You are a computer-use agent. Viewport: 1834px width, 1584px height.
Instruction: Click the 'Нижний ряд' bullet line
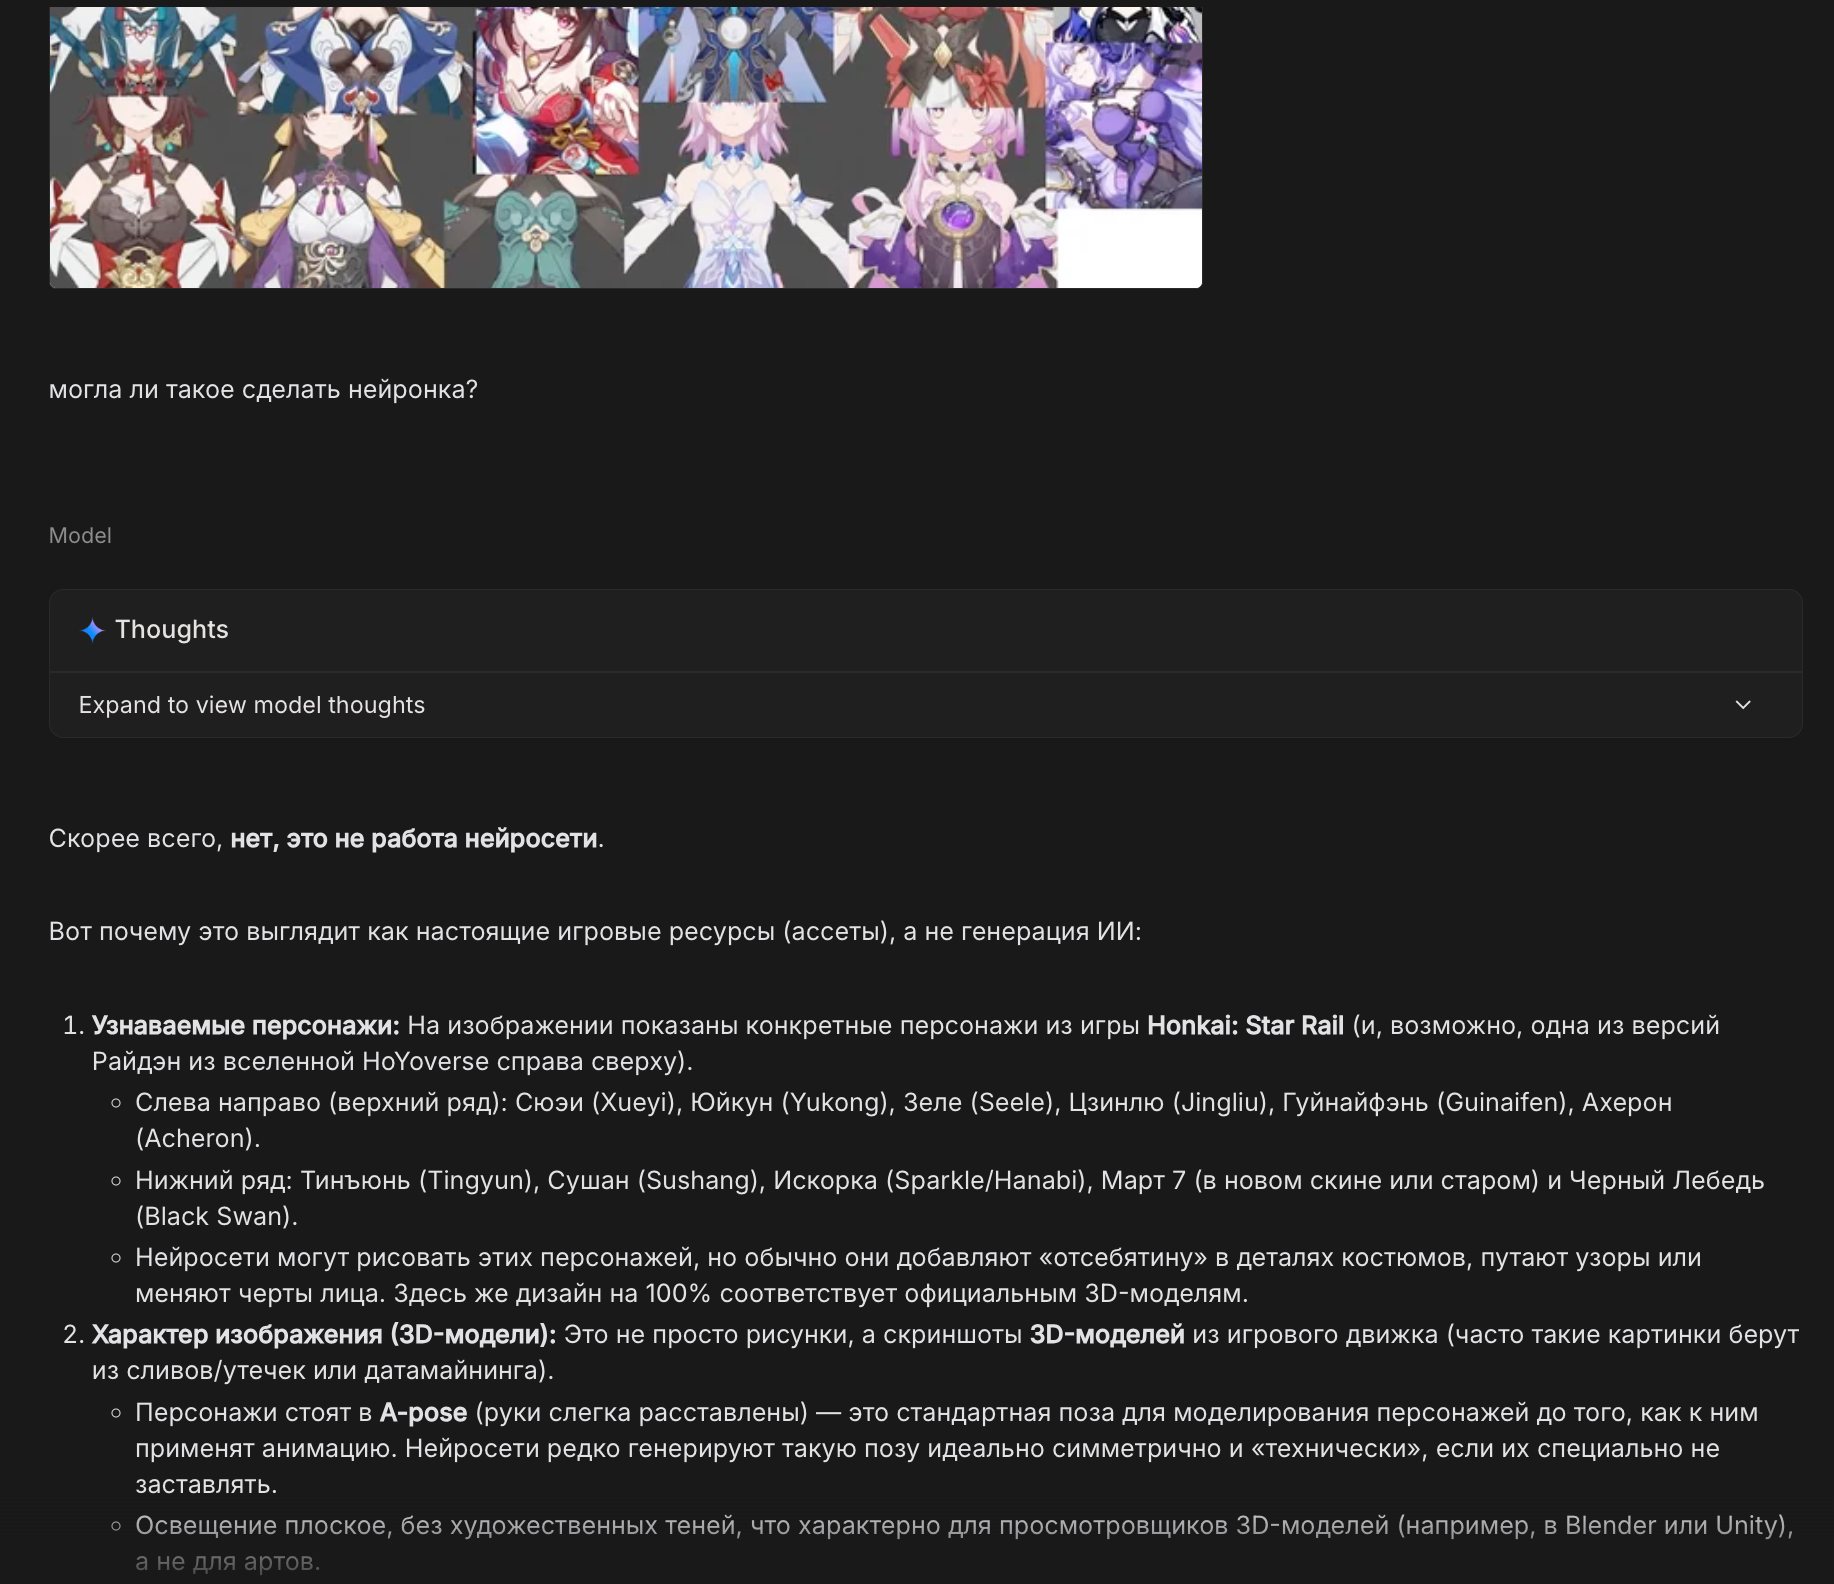950,1198
